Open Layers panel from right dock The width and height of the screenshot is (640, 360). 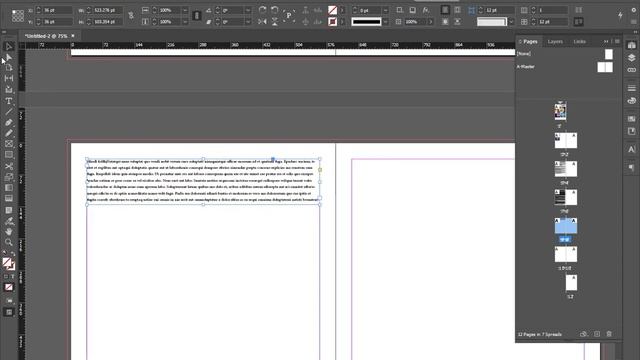click(631, 58)
